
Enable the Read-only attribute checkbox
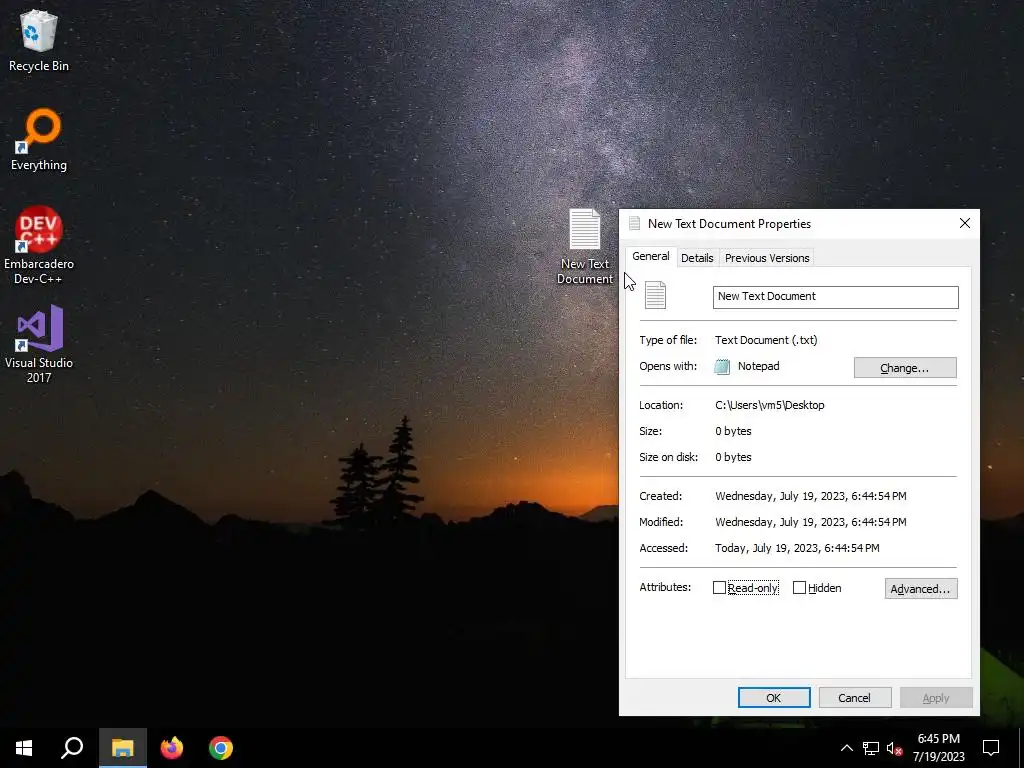[x=719, y=588]
